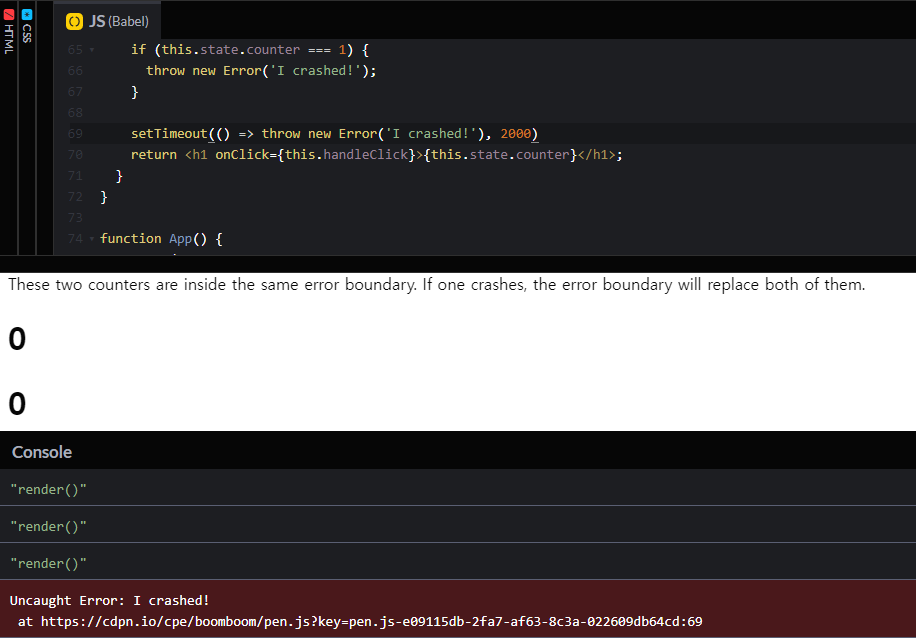
Task: Collapse the if block at line 65
Action: click(x=92, y=50)
